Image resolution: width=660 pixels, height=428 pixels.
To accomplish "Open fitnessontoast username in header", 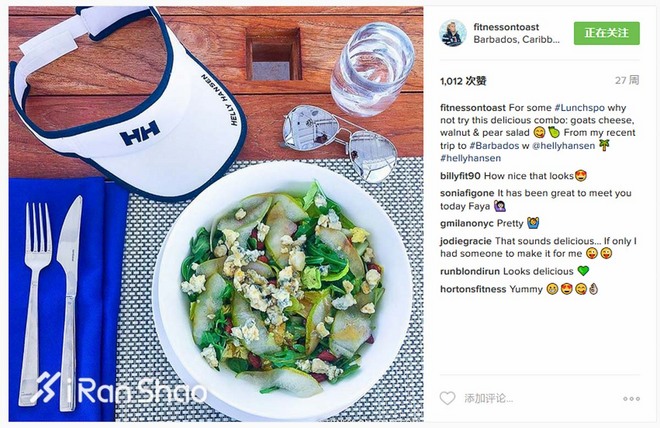I will point(506,27).
